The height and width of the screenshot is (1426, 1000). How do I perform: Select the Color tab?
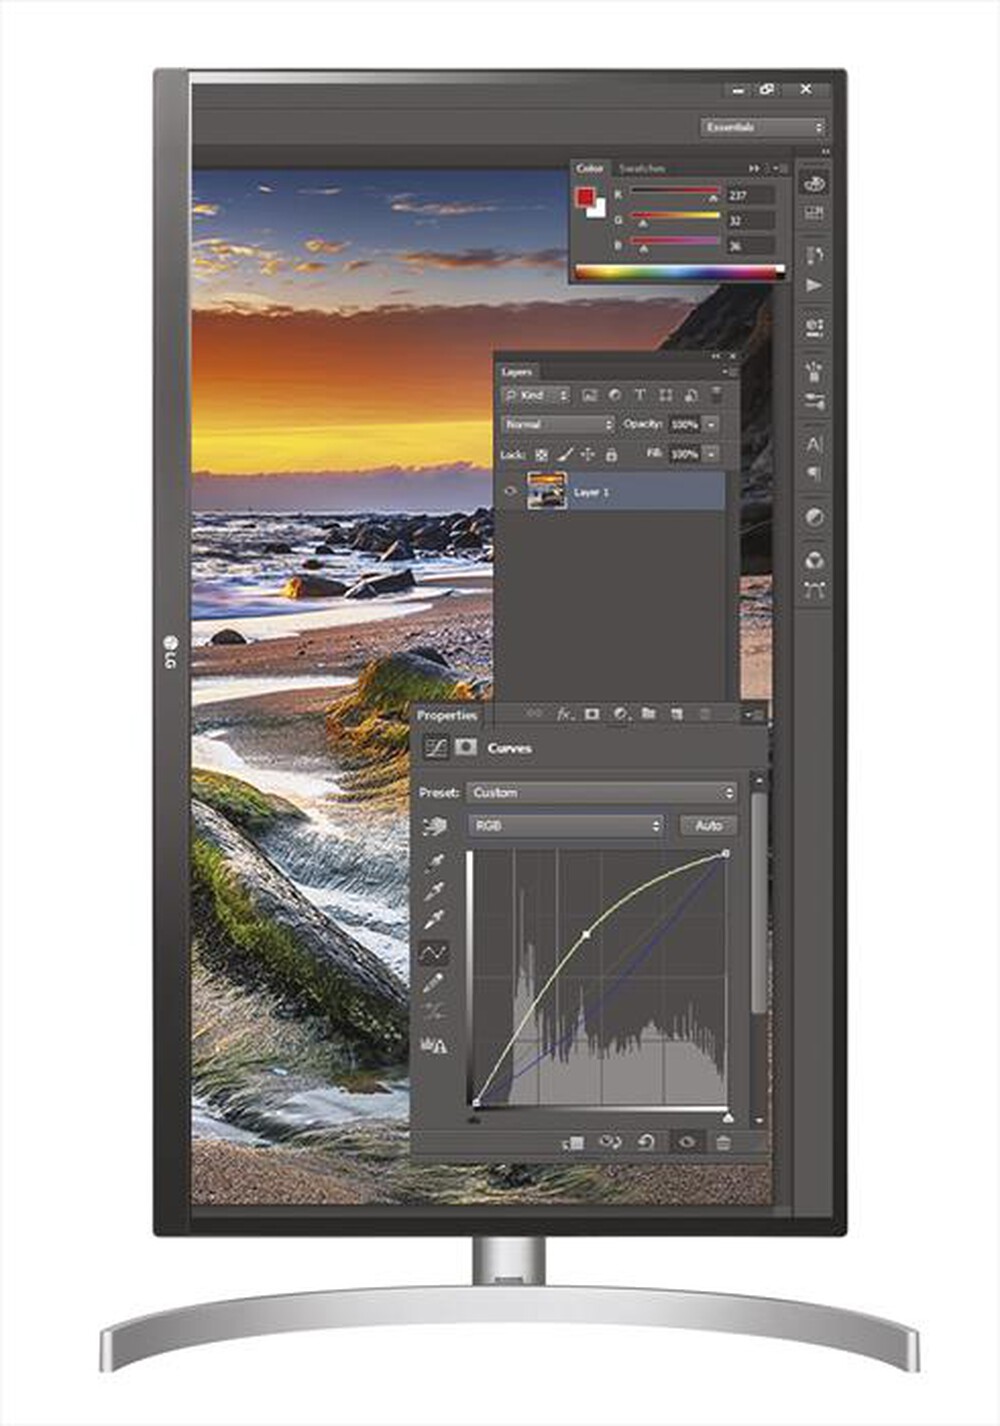point(590,168)
